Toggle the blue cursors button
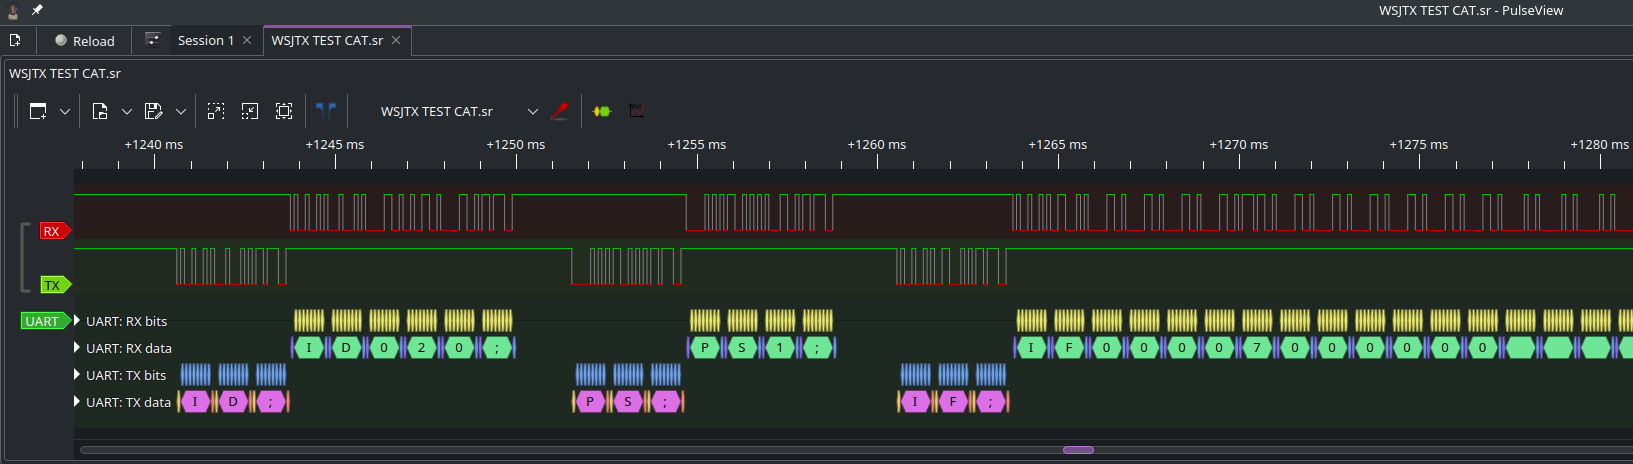This screenshot has height=464, width=1633. point(326,111)
